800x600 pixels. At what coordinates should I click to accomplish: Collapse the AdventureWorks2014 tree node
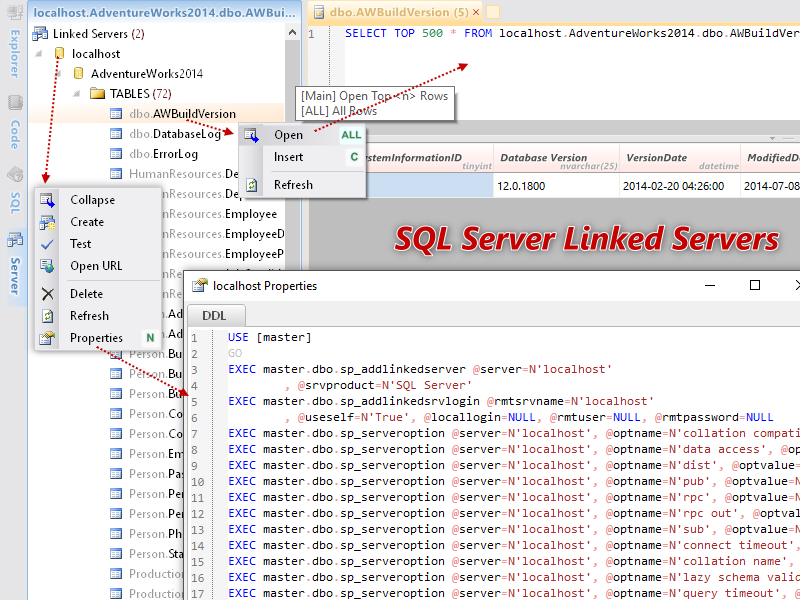[58, 73]
